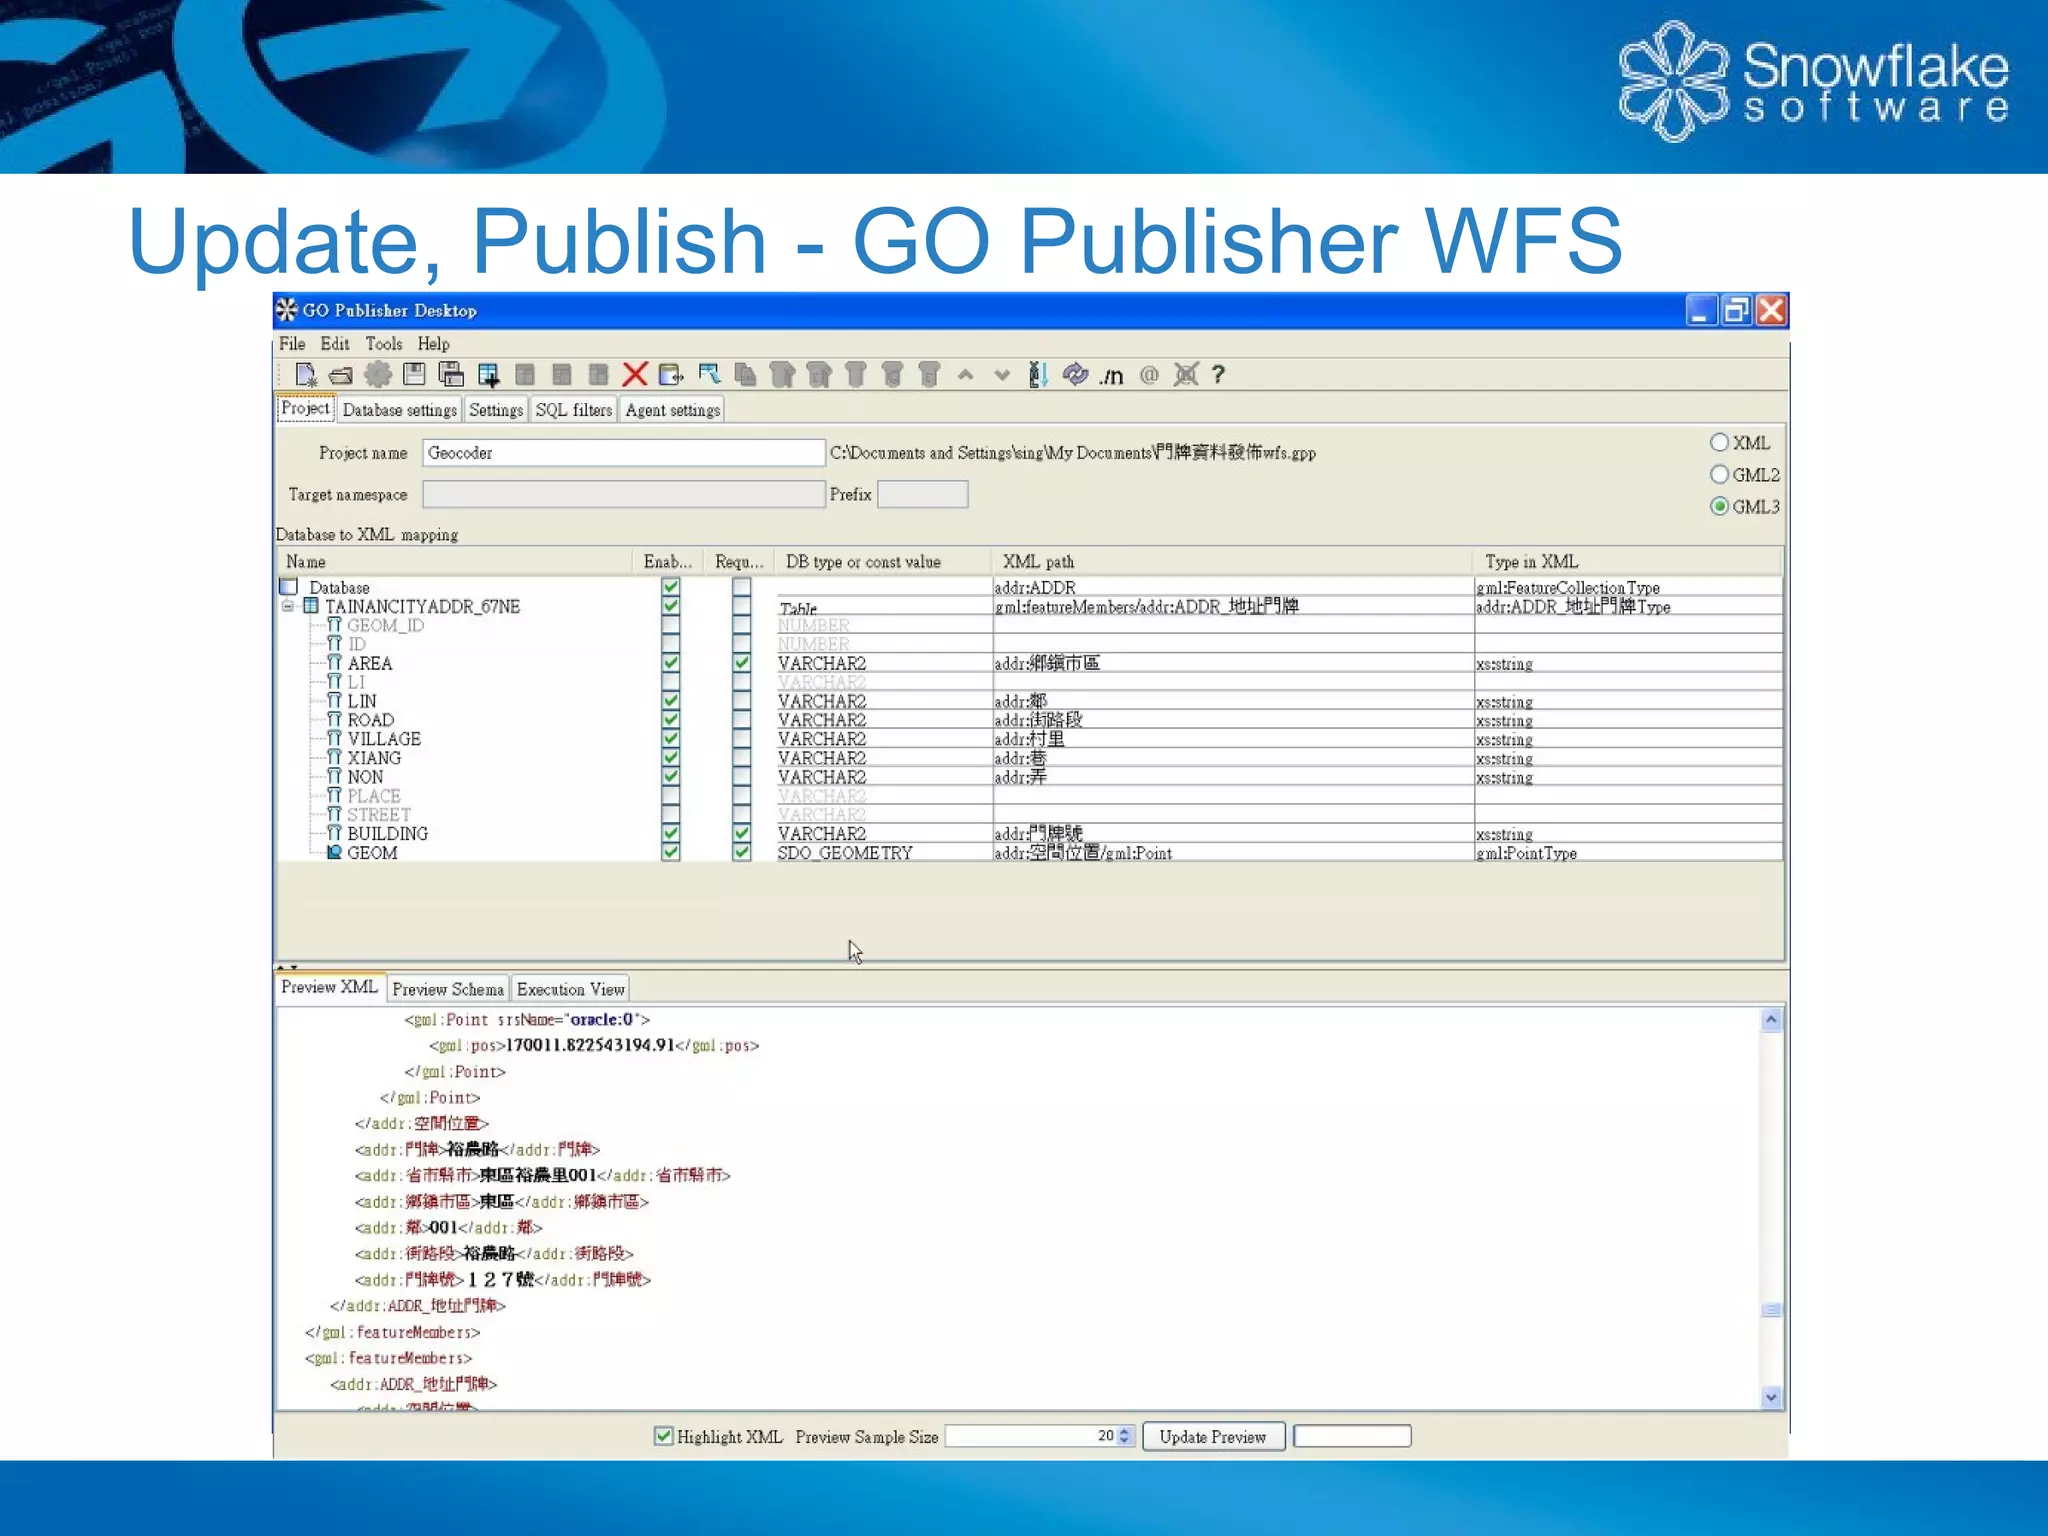This screenshot has height=1536, width=2048.
Task: Select the XIANG column tree row
Action: 374,758
